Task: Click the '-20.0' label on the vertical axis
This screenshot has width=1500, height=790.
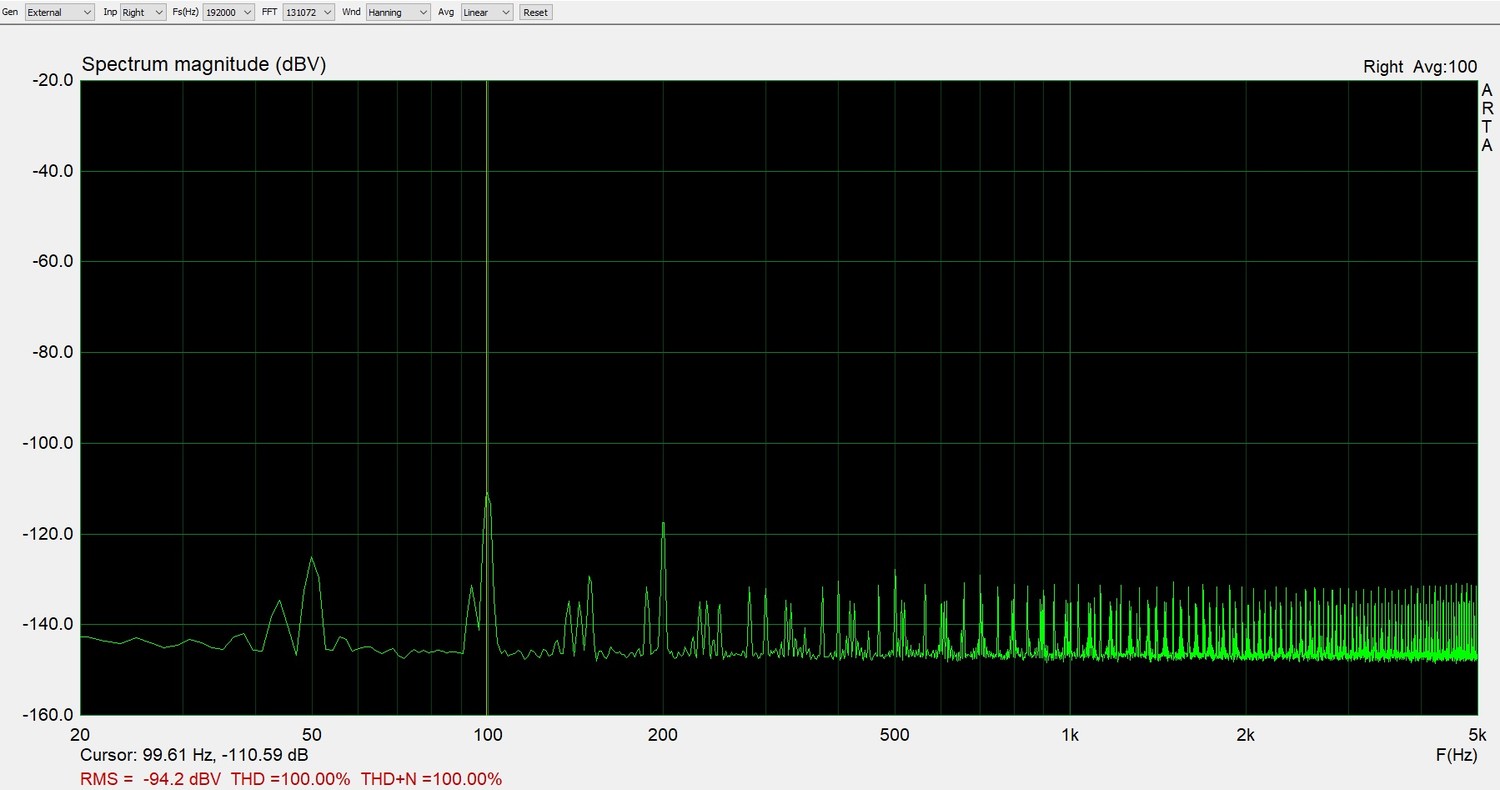Action: click(54, 80)
